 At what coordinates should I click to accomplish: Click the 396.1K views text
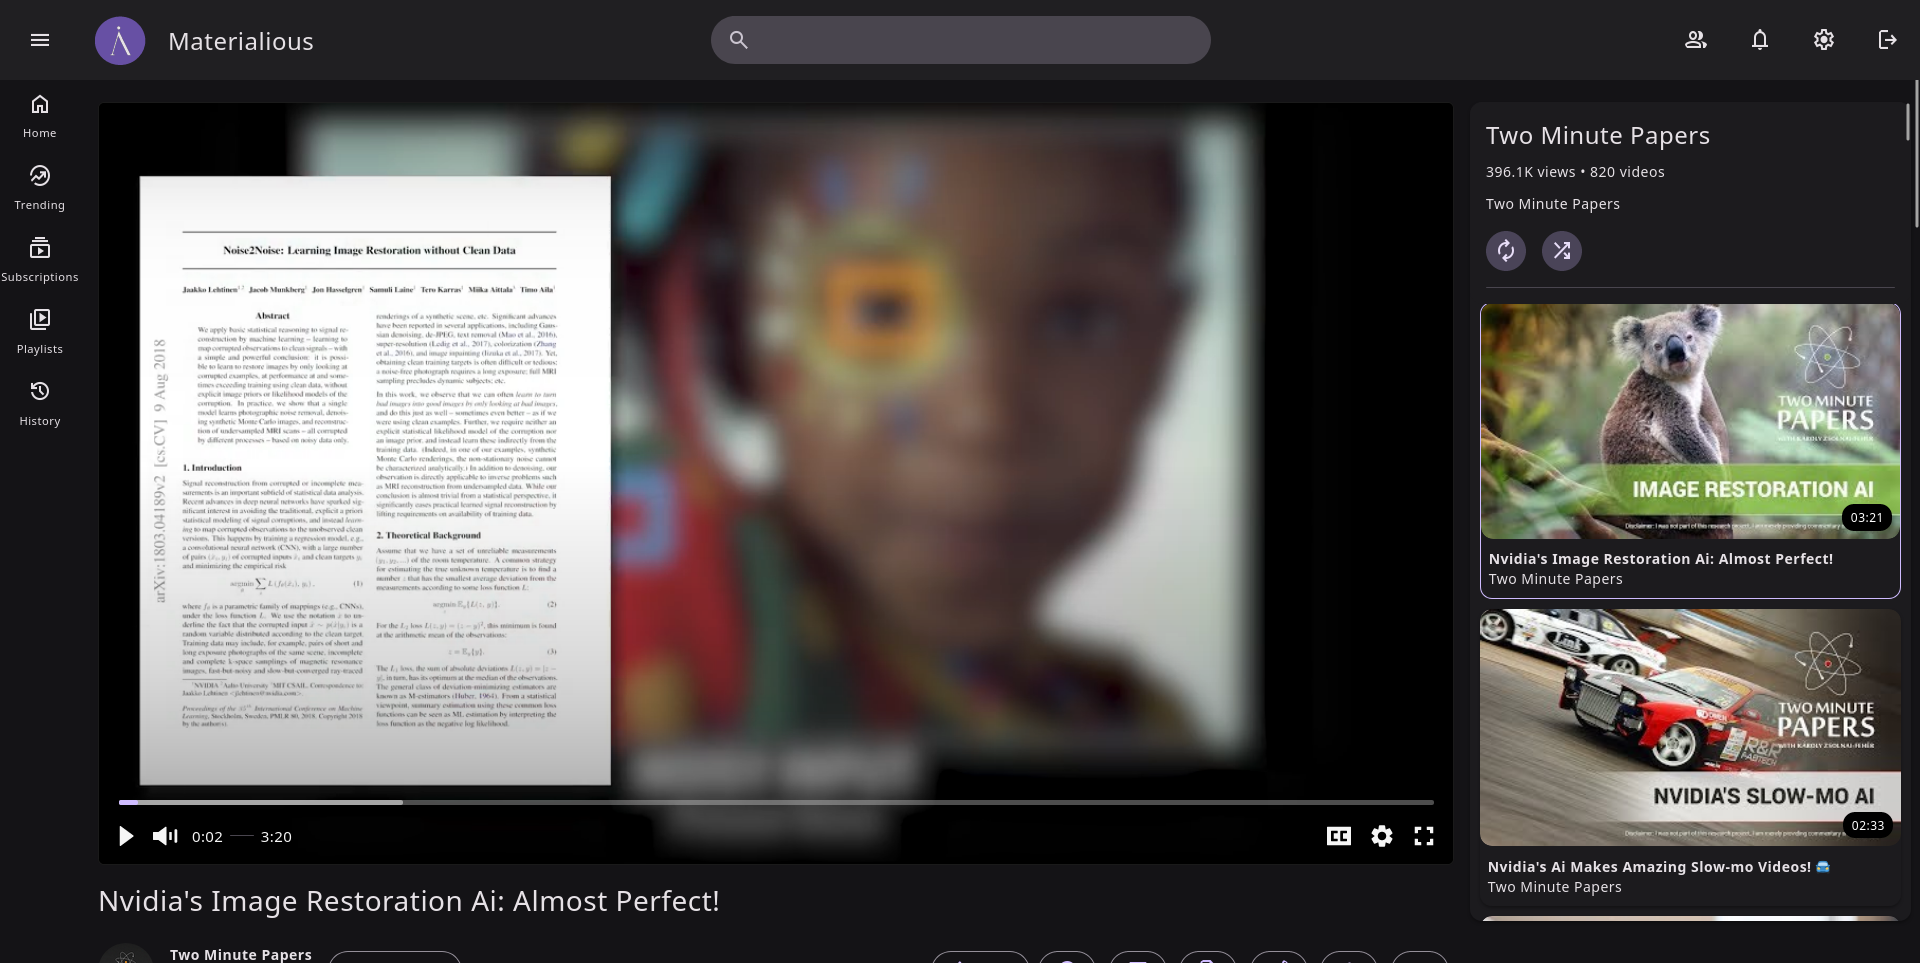(1531, 172)
